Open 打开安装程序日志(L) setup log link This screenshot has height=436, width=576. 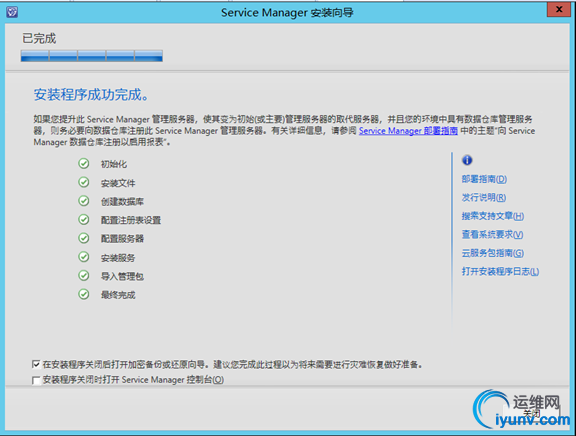coord(500,271)
